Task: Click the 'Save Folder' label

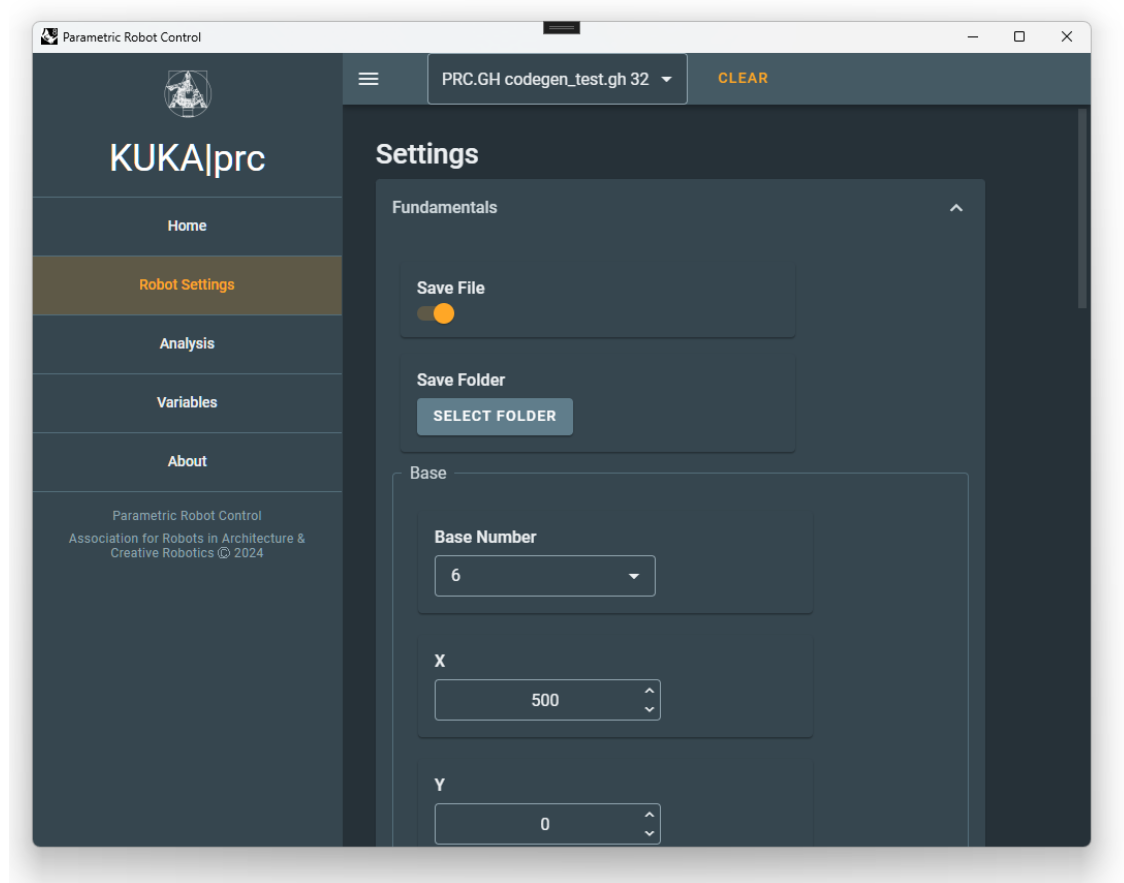Action: tap(461, 380)
